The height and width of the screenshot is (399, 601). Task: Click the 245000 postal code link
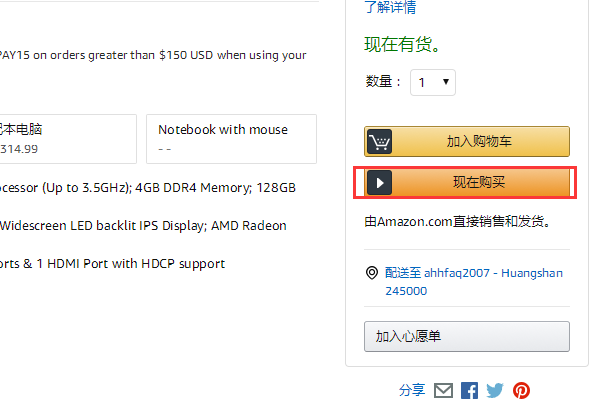coord(406,291)
